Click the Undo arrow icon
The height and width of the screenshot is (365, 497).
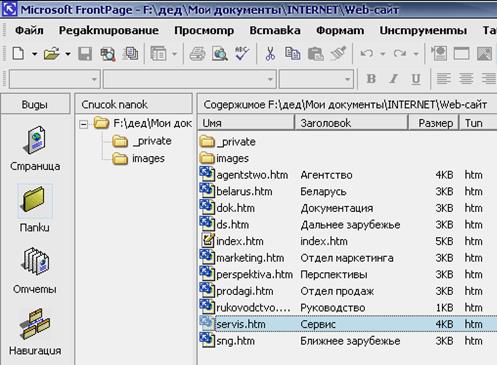click(367, 53)
